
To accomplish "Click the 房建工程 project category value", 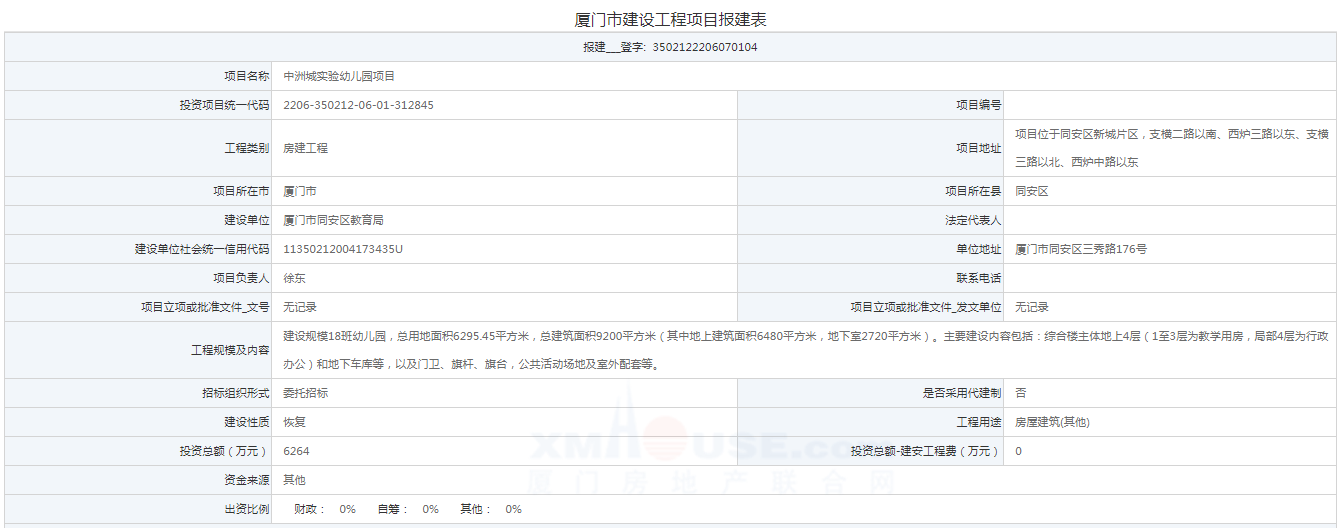I will tap(305, 148).
